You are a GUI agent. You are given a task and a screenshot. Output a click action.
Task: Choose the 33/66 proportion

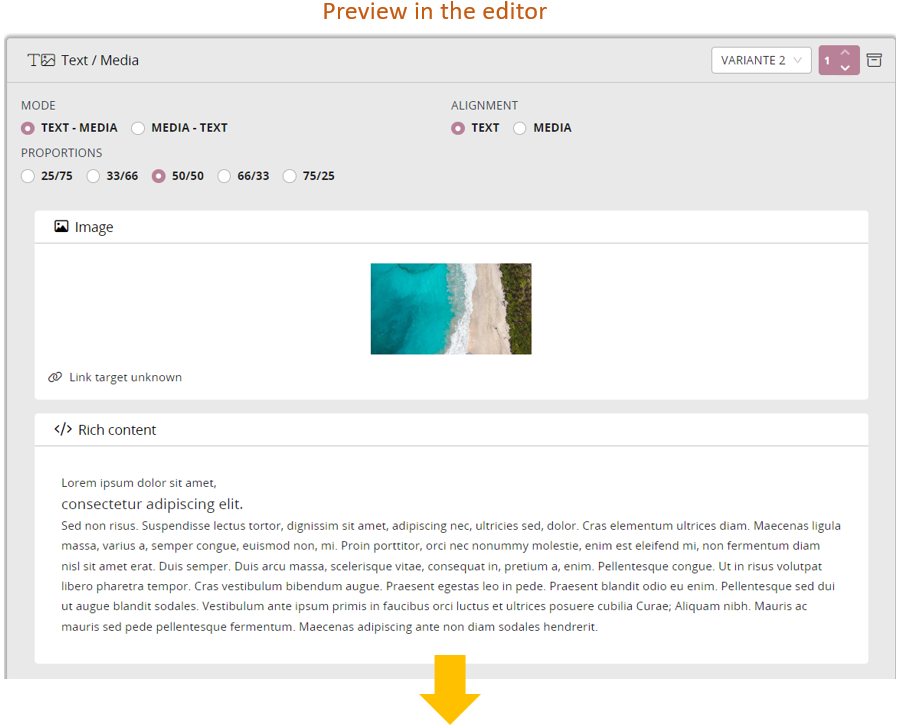[x=93, y=176]
